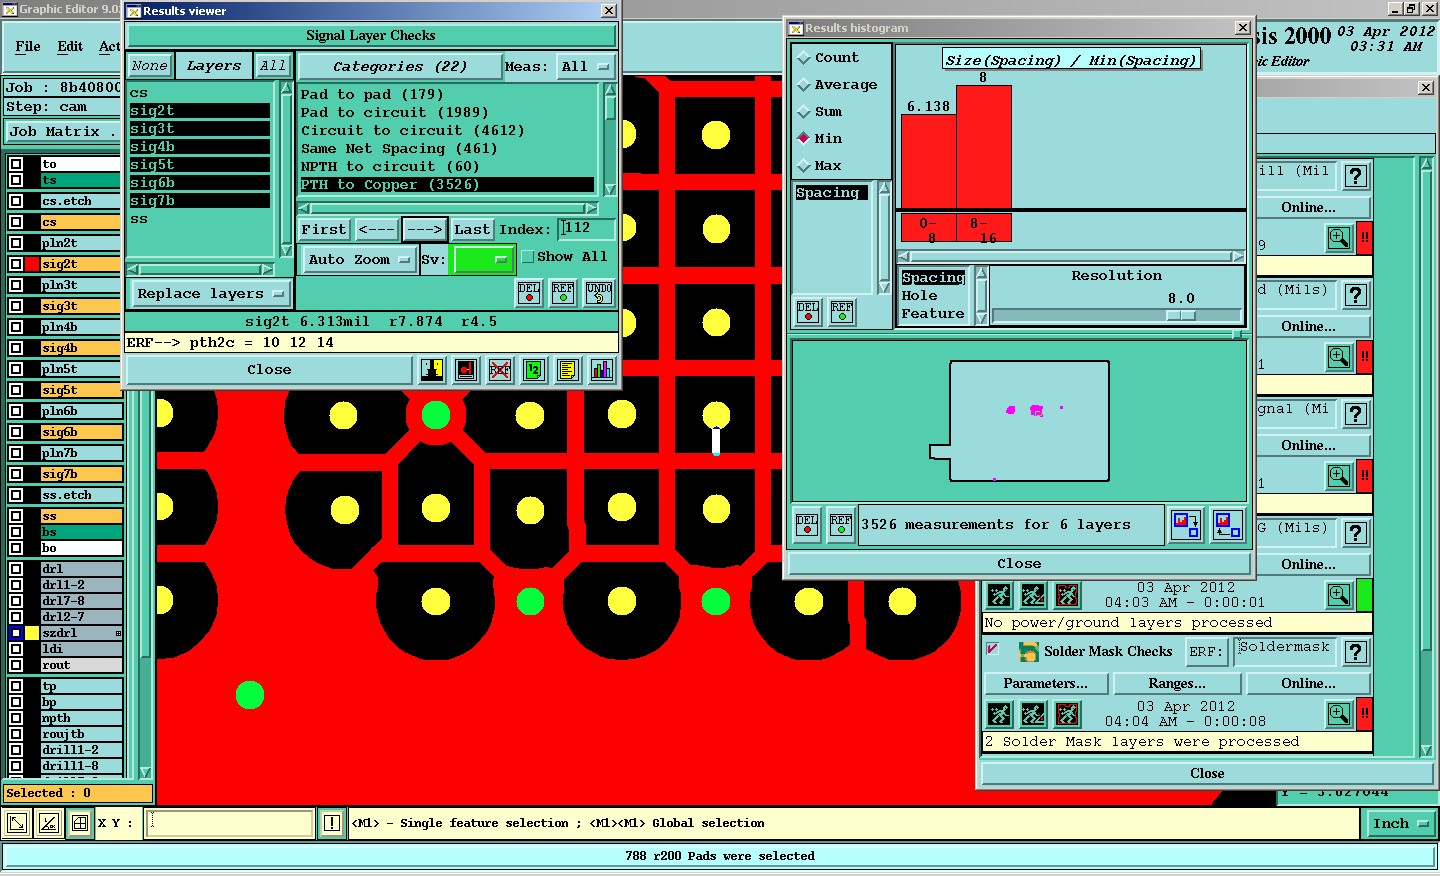Go to previous result with <--- button
The width and height of the screenshot is (1440, 876).
[376, 229]
